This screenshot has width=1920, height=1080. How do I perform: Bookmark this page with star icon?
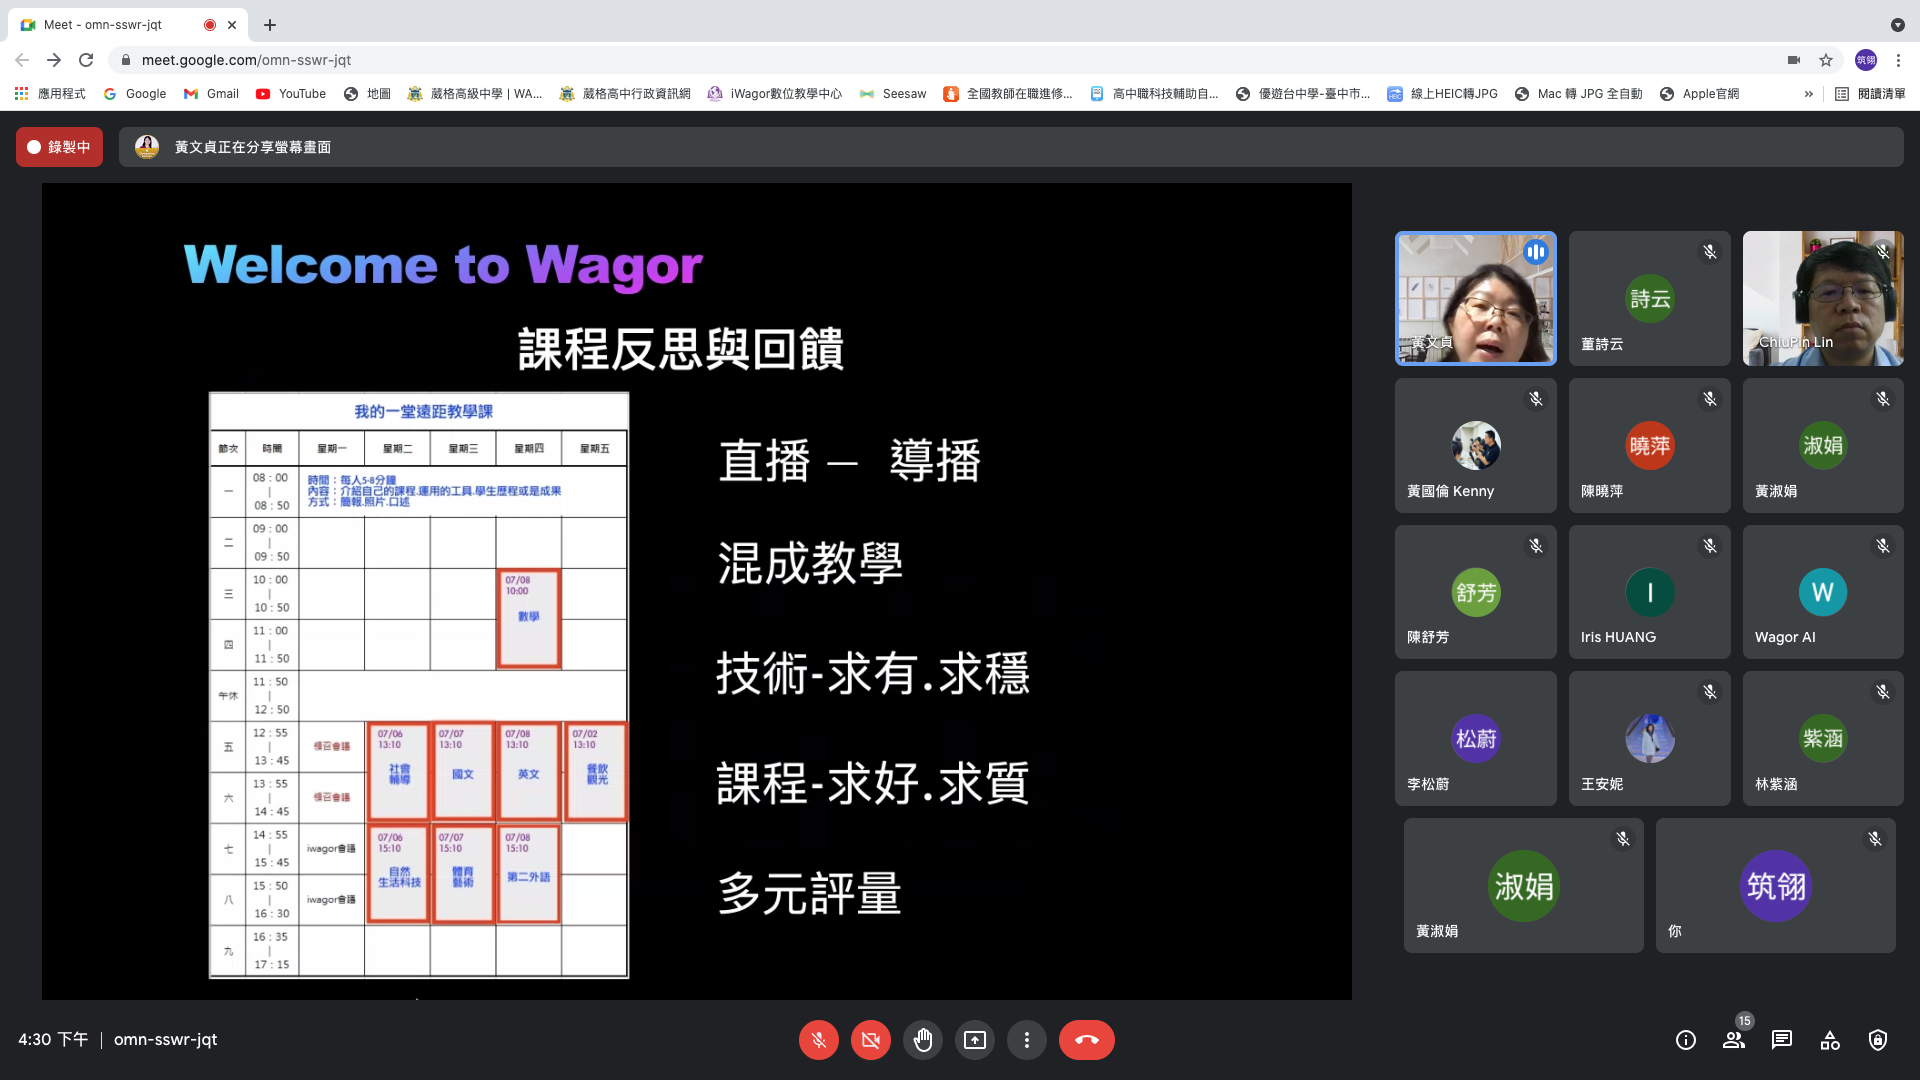pyautogui.click(x=1826, y=60)
